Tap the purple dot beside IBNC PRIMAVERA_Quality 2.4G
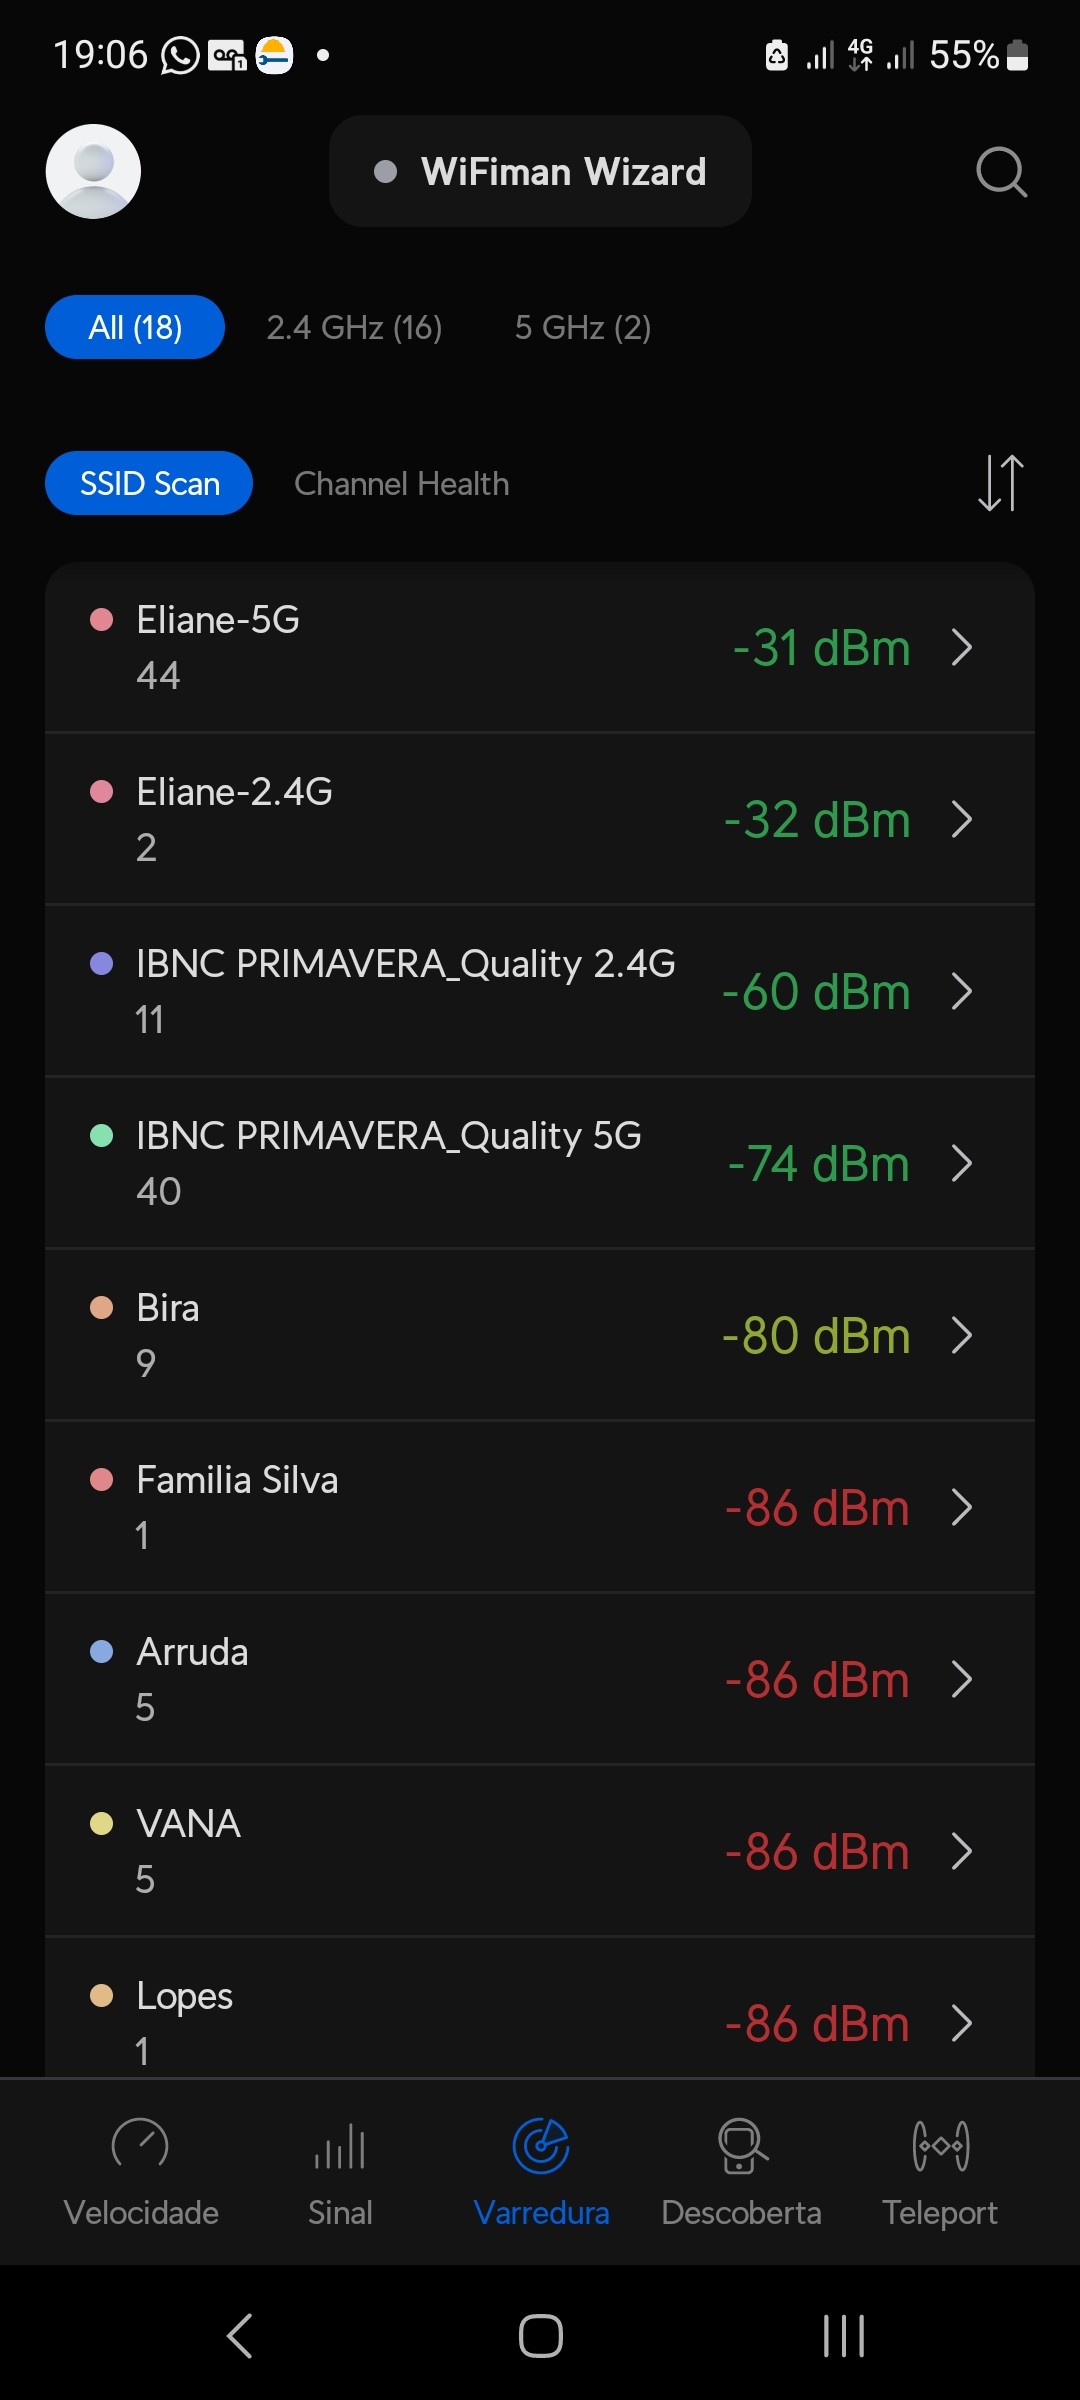This screenshot has width=1080, height=2400. coord(101,963)
